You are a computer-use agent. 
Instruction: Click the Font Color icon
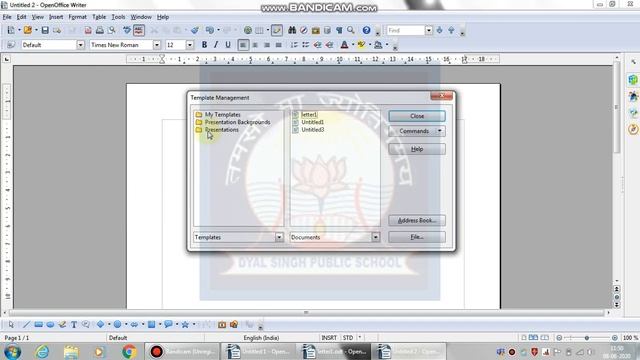point(344,45)
